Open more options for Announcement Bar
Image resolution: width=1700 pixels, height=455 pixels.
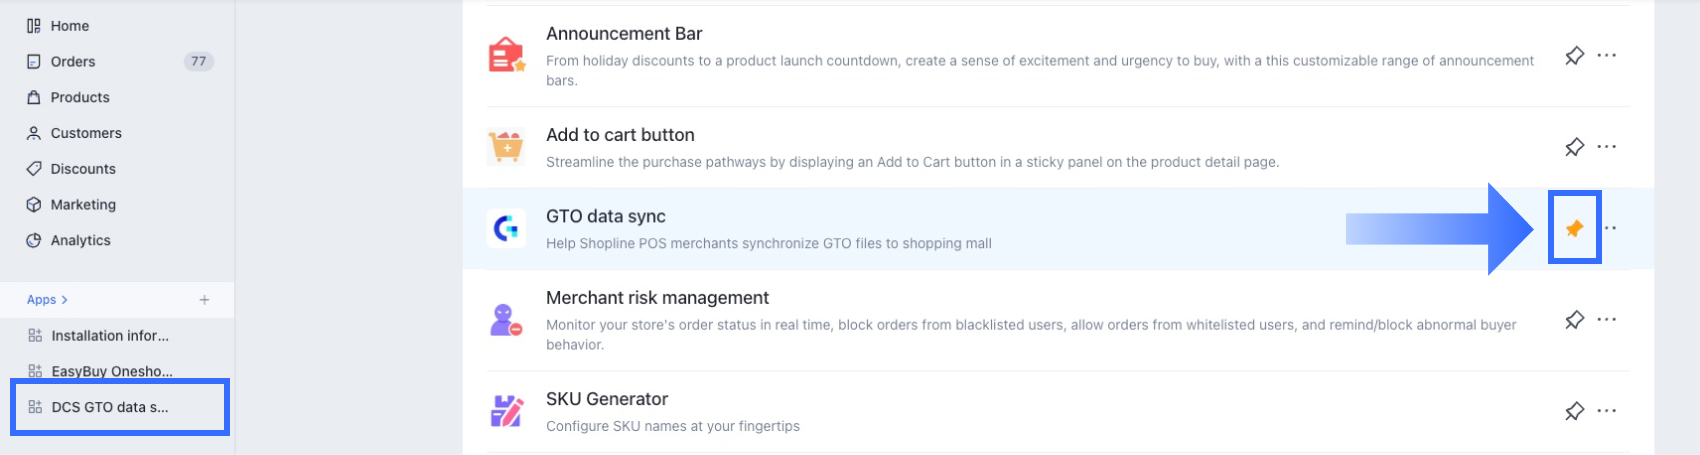coord(1607,56)
